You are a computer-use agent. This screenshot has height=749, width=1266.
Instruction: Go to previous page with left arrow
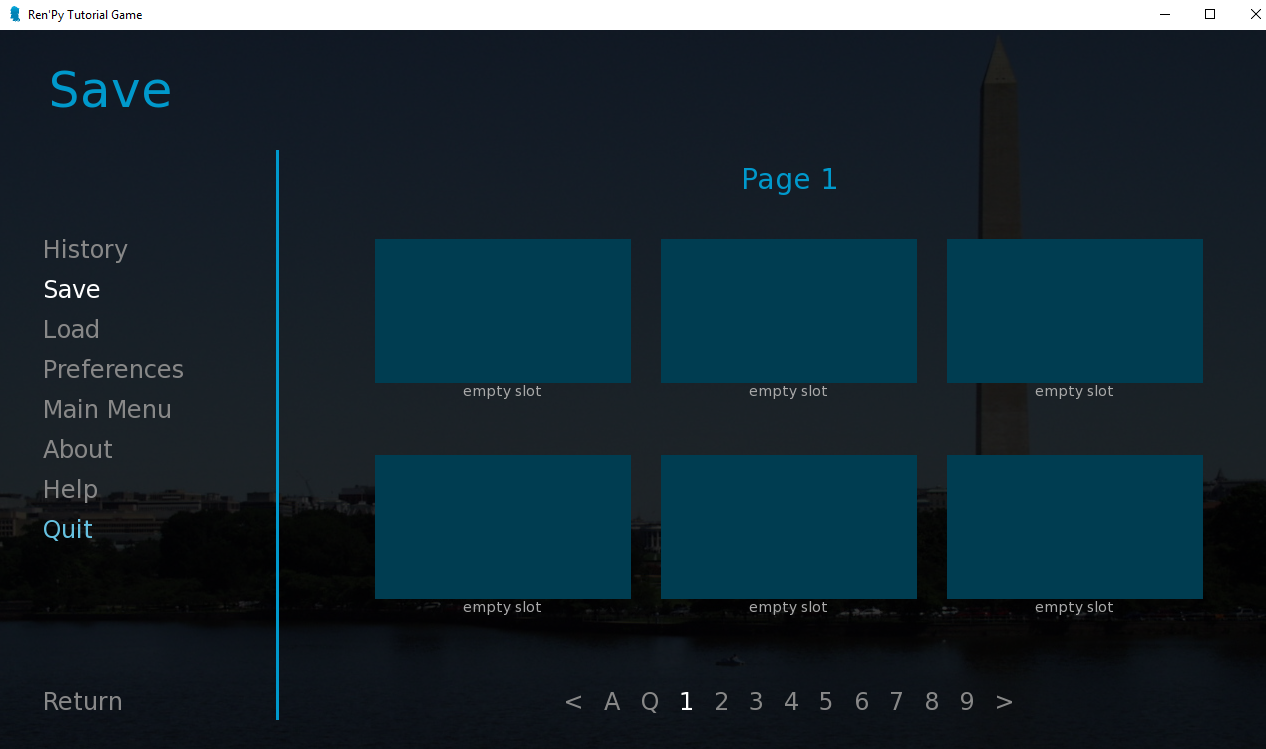pyautogui.click(x=573, y=701)
